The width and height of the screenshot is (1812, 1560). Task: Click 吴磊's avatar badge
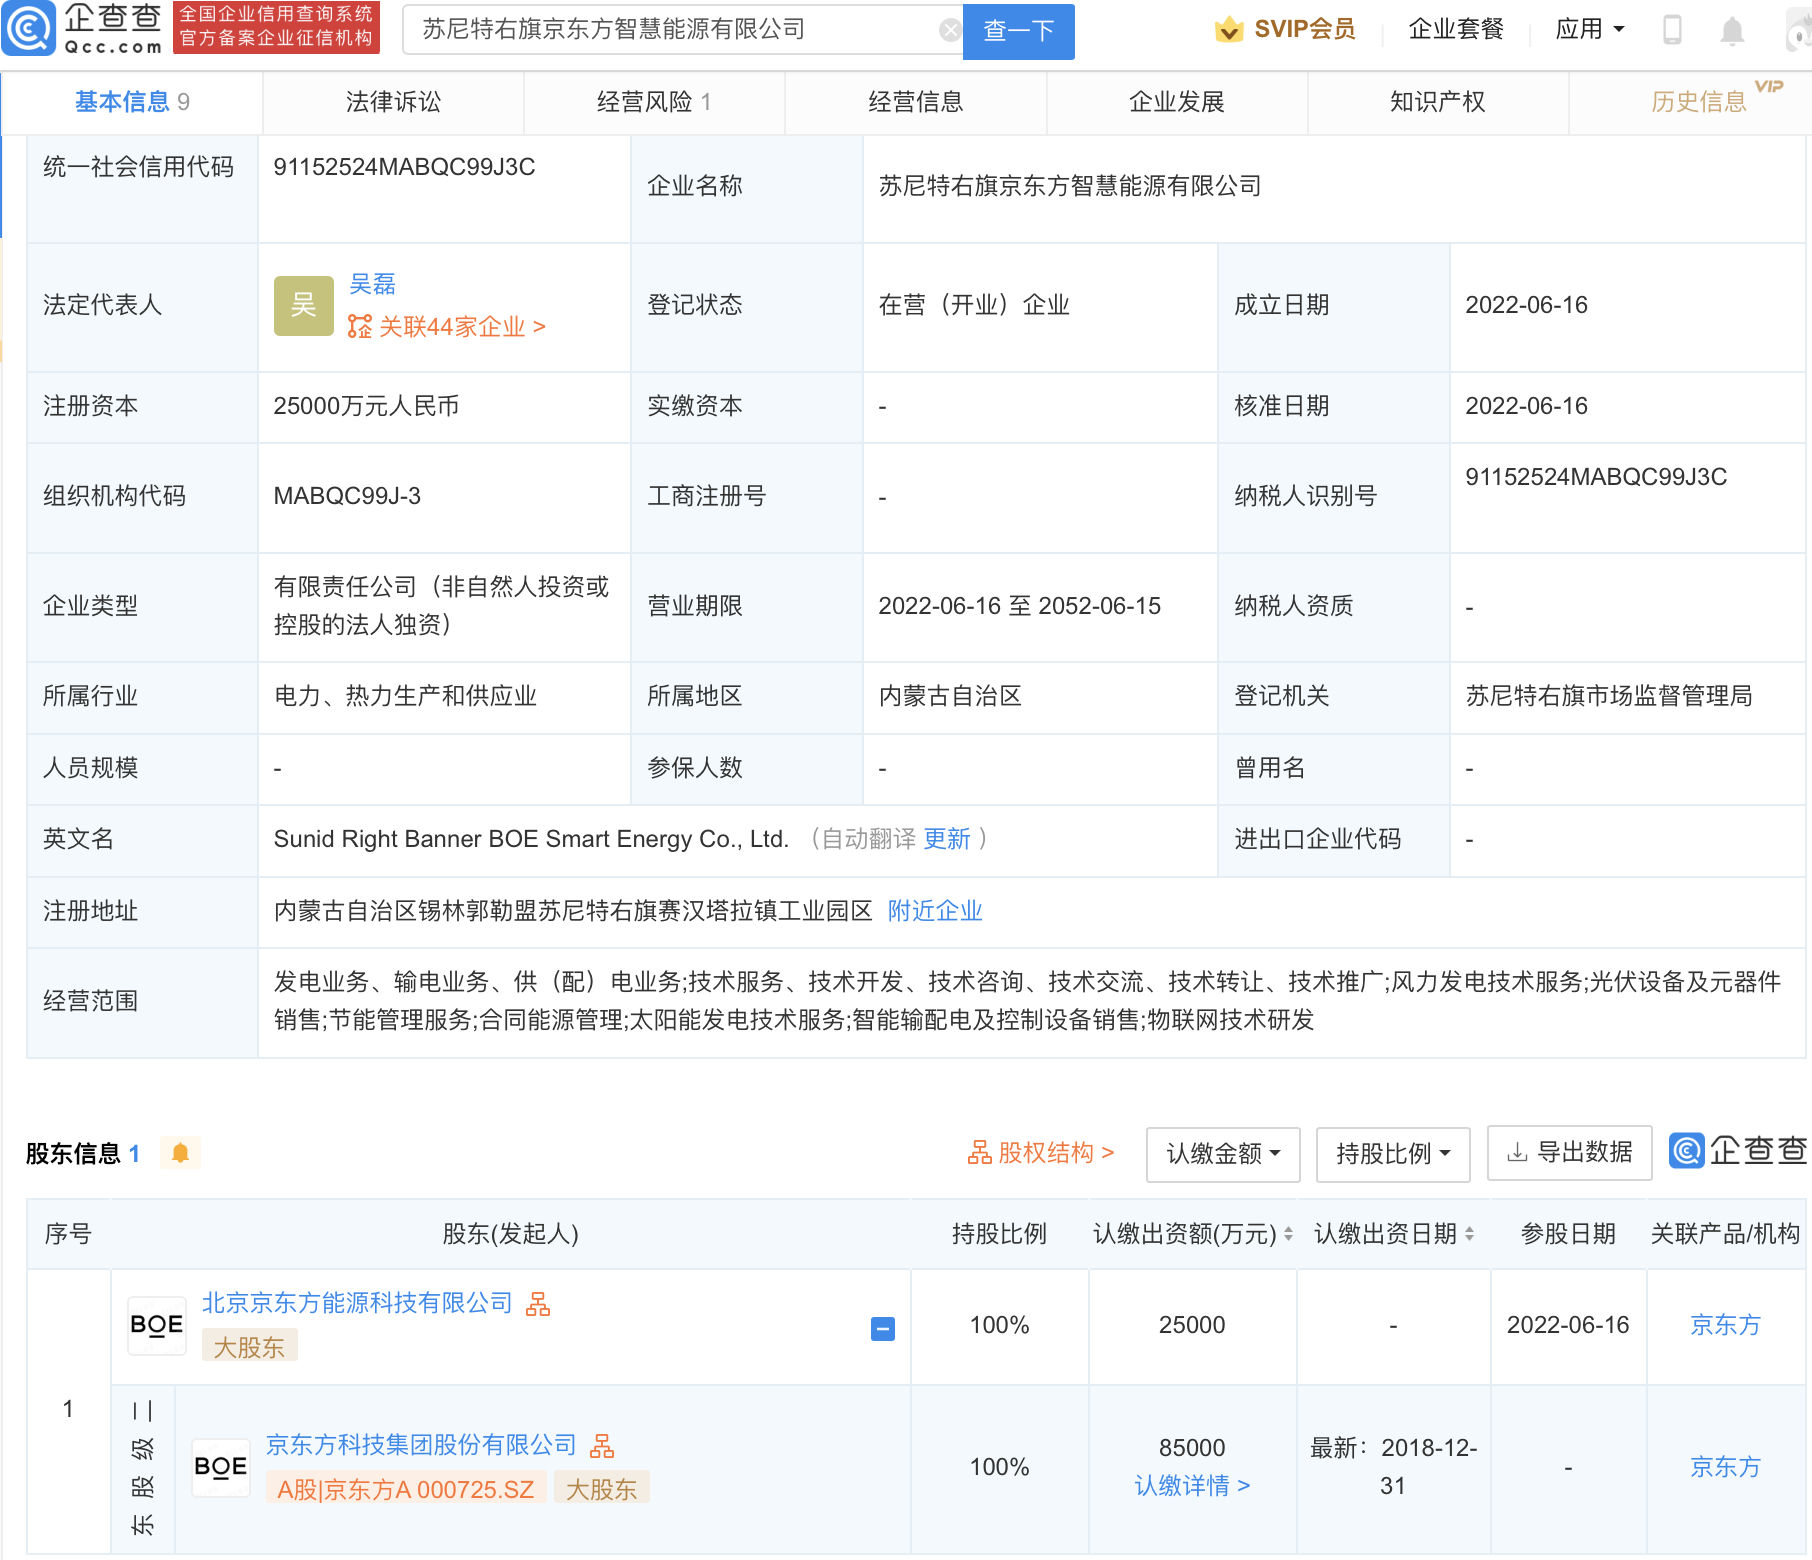tap(303, 306)
